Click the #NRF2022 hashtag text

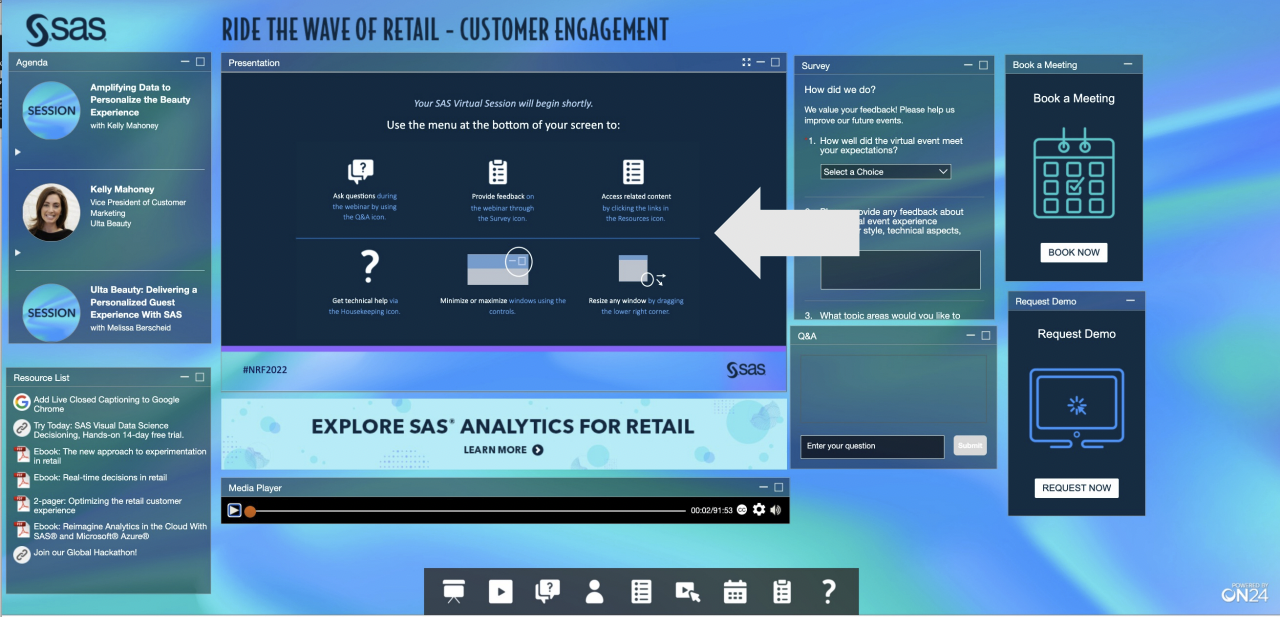coord(265,370)
